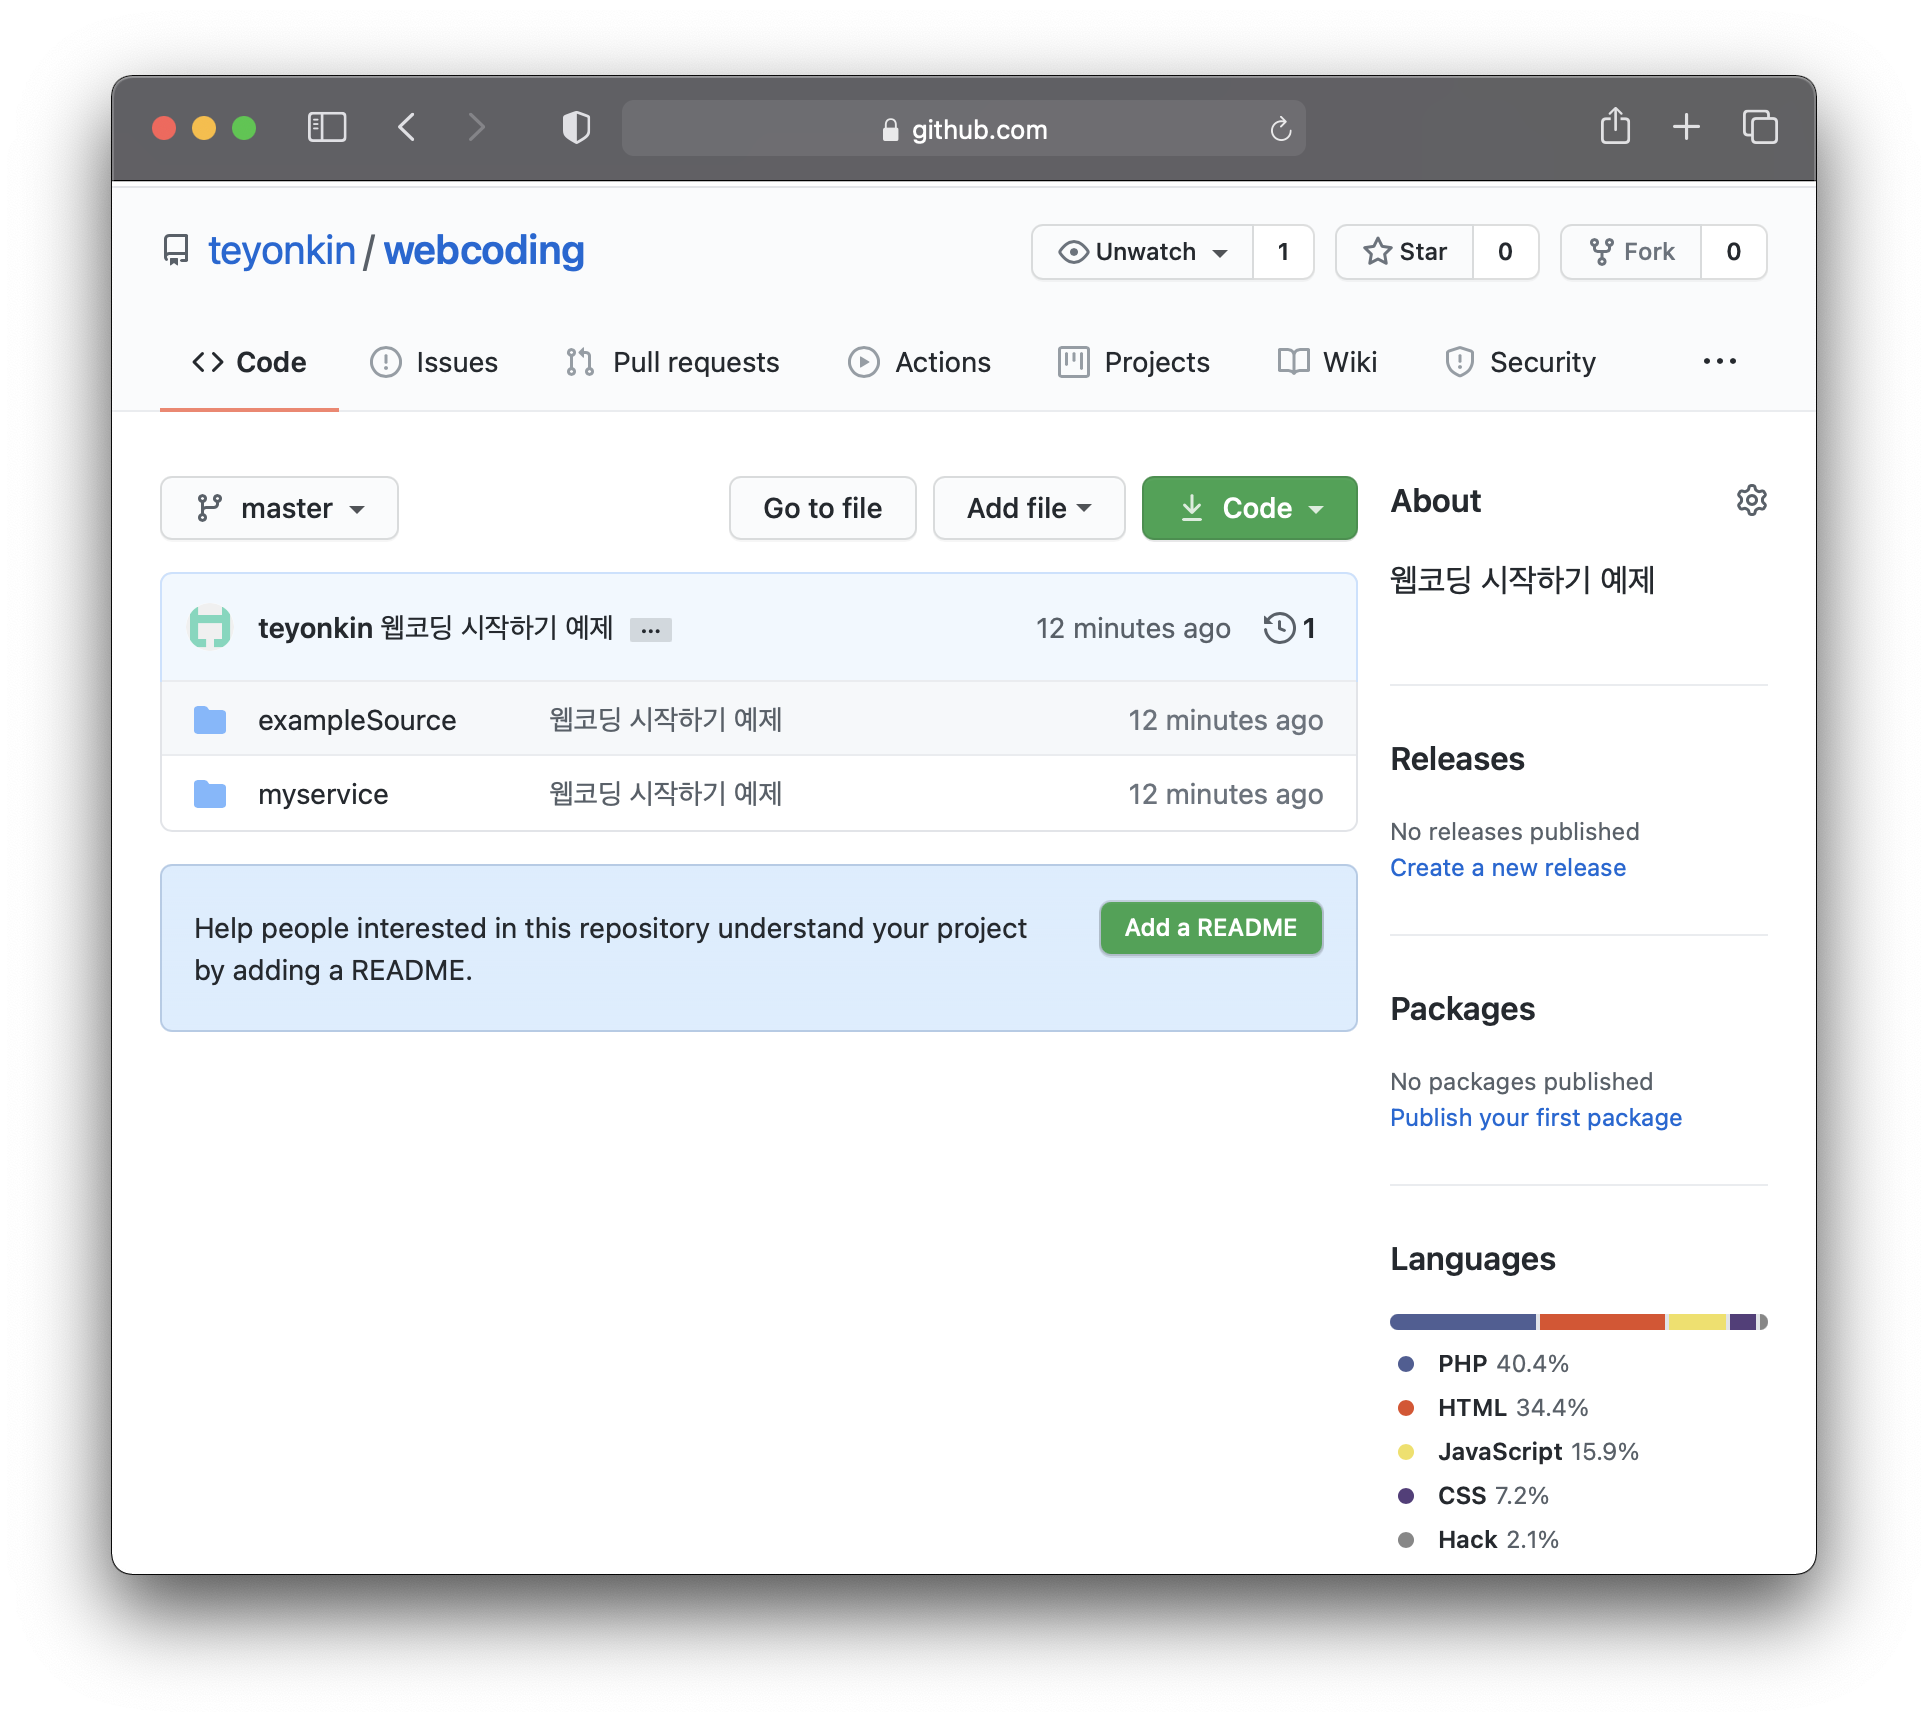Click Publish your first package link
The width and height of the screenshot is (1928, 1722).
coord(1536,1118)
